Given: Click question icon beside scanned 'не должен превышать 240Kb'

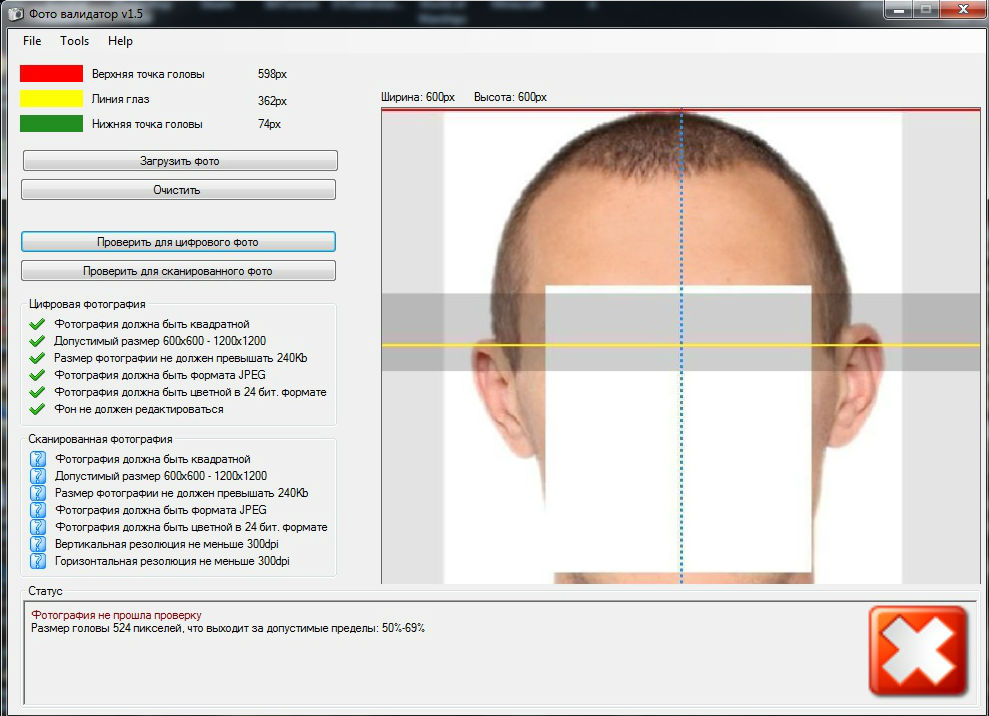Looking at the screenshot, I should point(38,493).
